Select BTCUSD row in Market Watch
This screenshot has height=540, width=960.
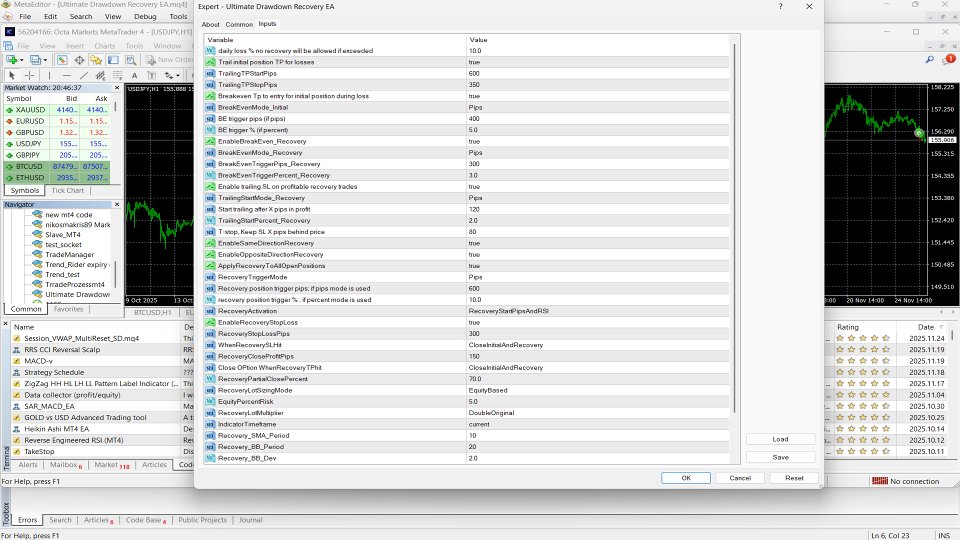pos(56,167)
